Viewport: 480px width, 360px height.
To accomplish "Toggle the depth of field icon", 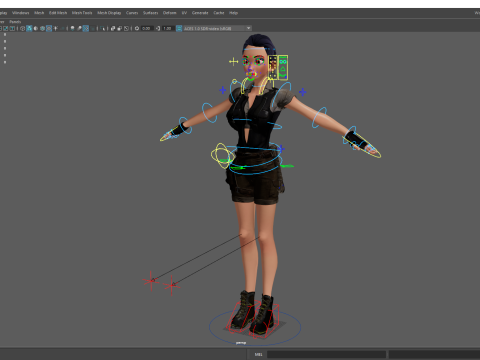I will click(92, 28).
